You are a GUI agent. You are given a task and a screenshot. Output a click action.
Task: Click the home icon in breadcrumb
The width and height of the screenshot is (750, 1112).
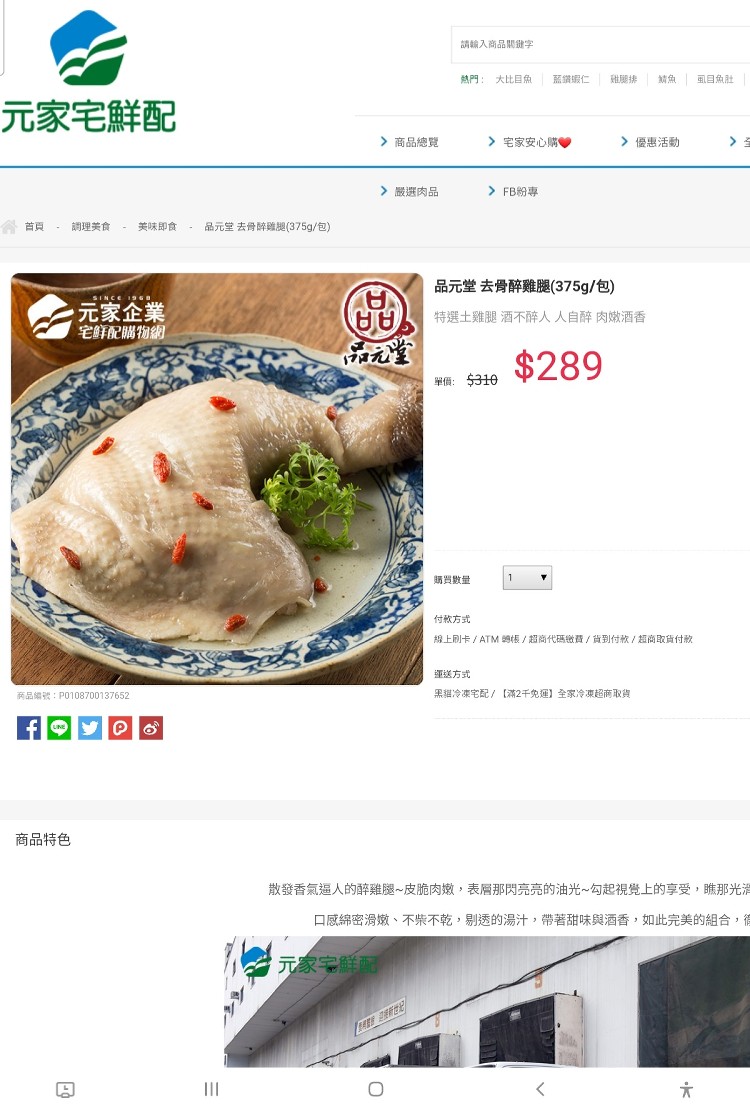[9, 227]
